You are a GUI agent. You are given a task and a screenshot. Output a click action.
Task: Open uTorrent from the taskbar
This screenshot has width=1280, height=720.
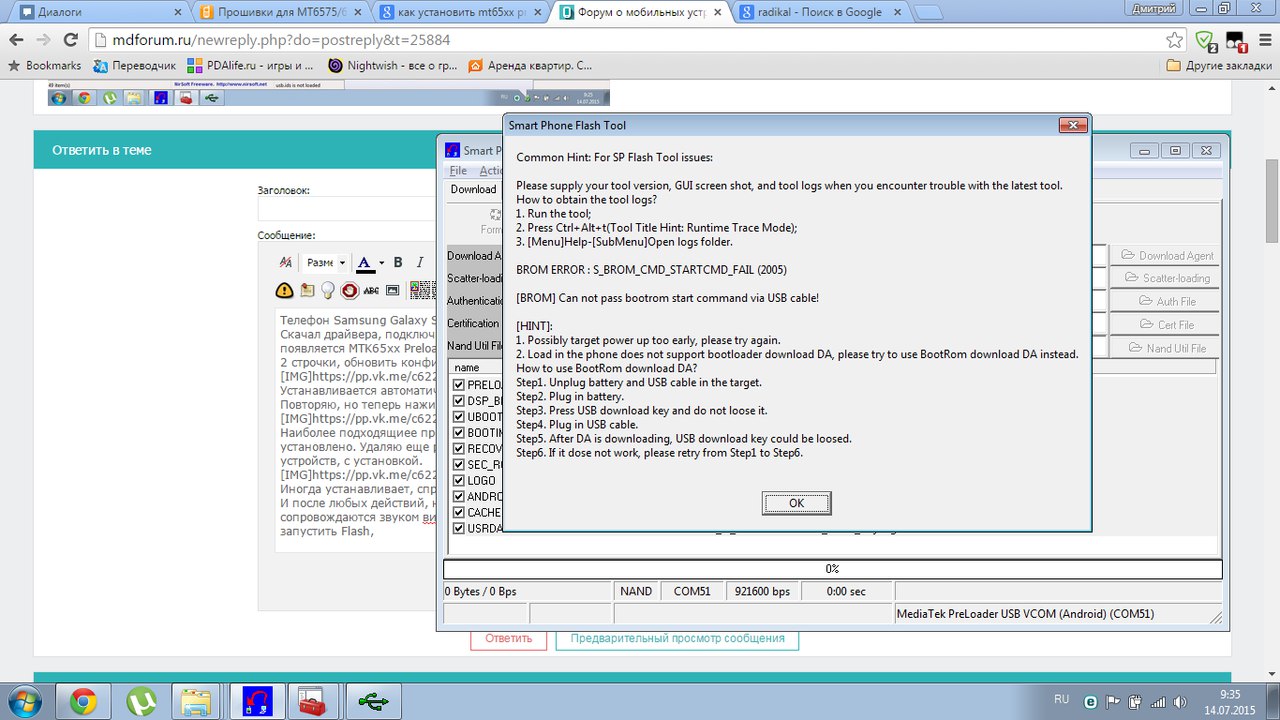coord(141,702)
